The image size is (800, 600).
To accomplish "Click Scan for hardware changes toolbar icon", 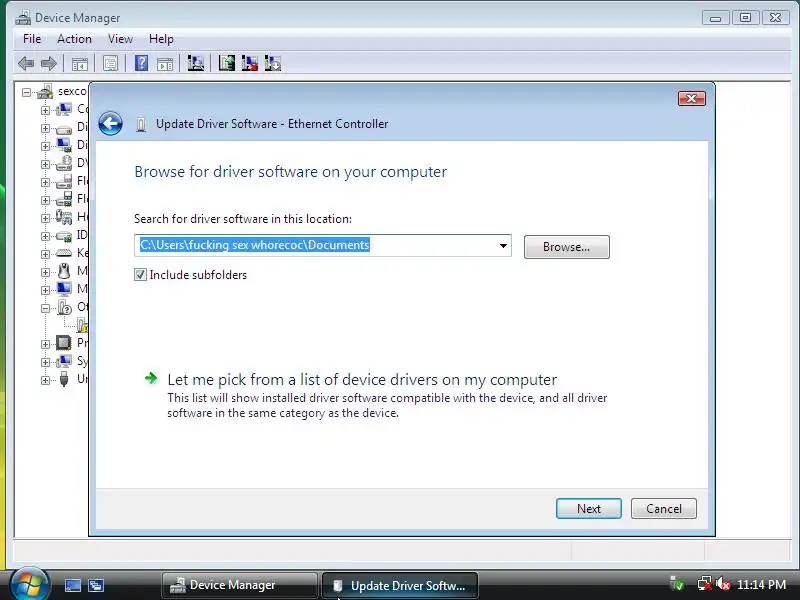I will [195, 63].
